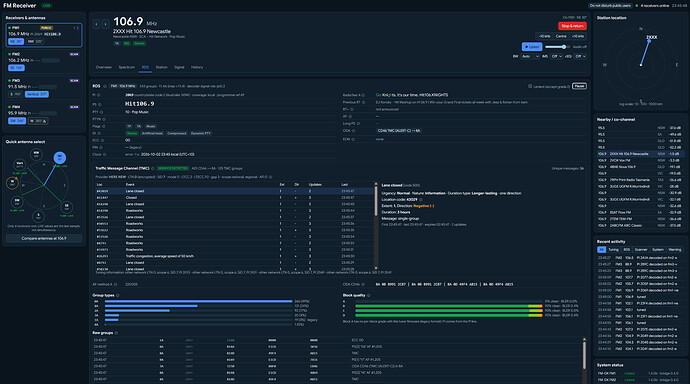
Task: Open the RDS tab
Action: pos(145,67)
